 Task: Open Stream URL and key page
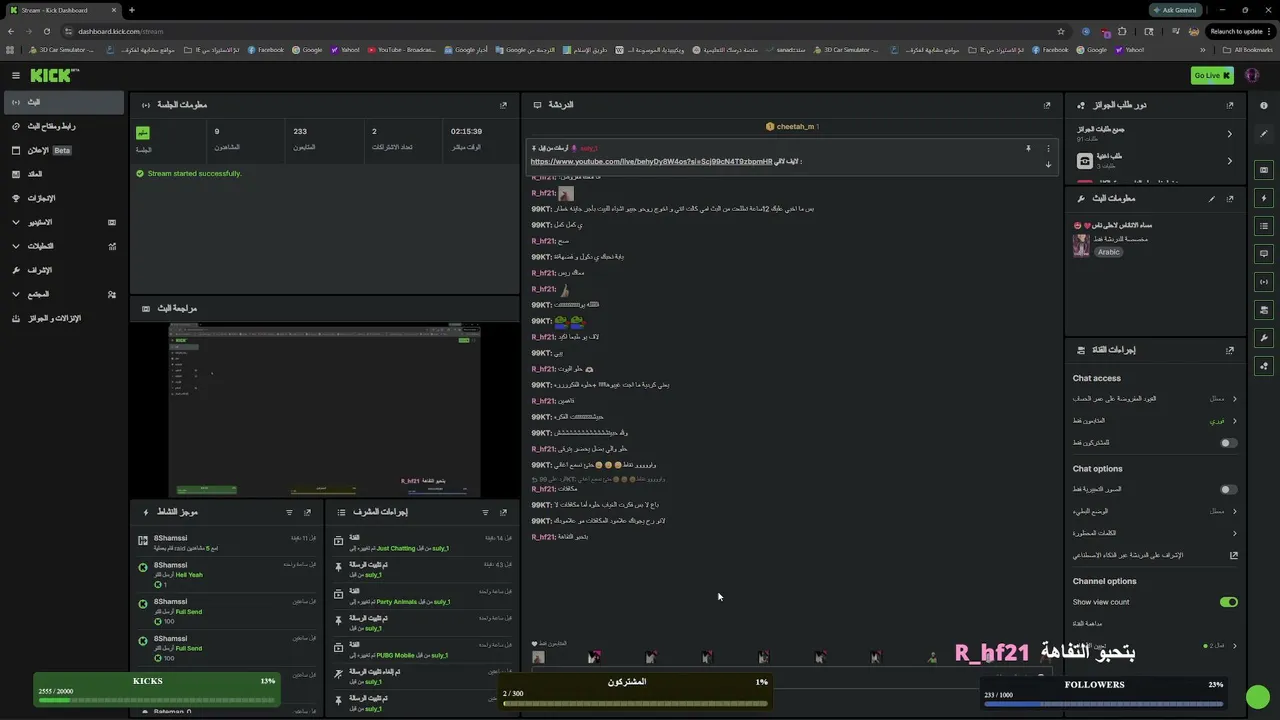(63, 126)
